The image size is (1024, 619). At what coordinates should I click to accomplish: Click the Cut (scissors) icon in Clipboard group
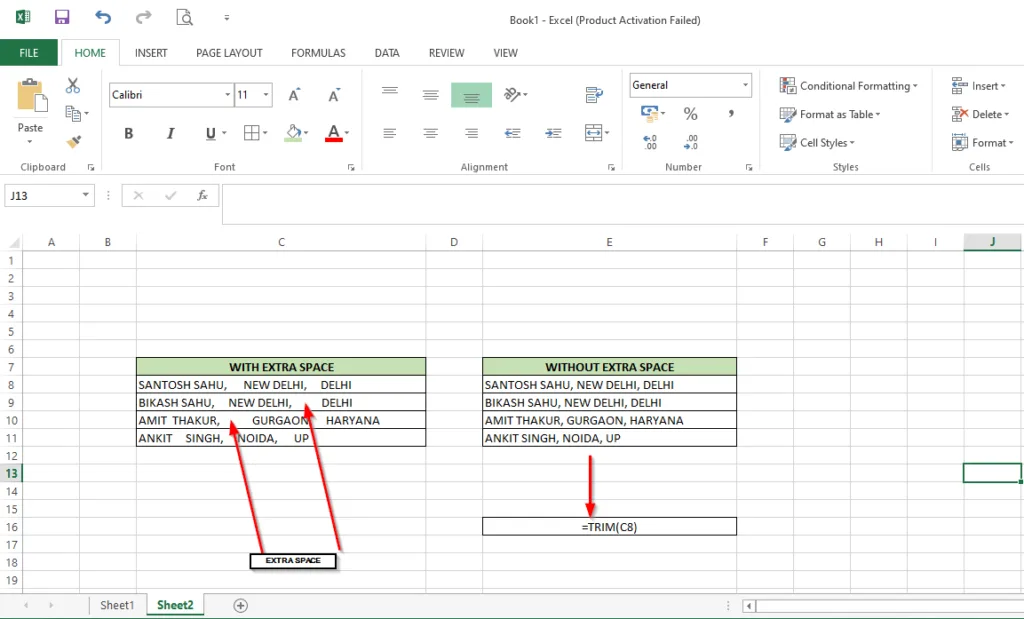tap(72, 85)
